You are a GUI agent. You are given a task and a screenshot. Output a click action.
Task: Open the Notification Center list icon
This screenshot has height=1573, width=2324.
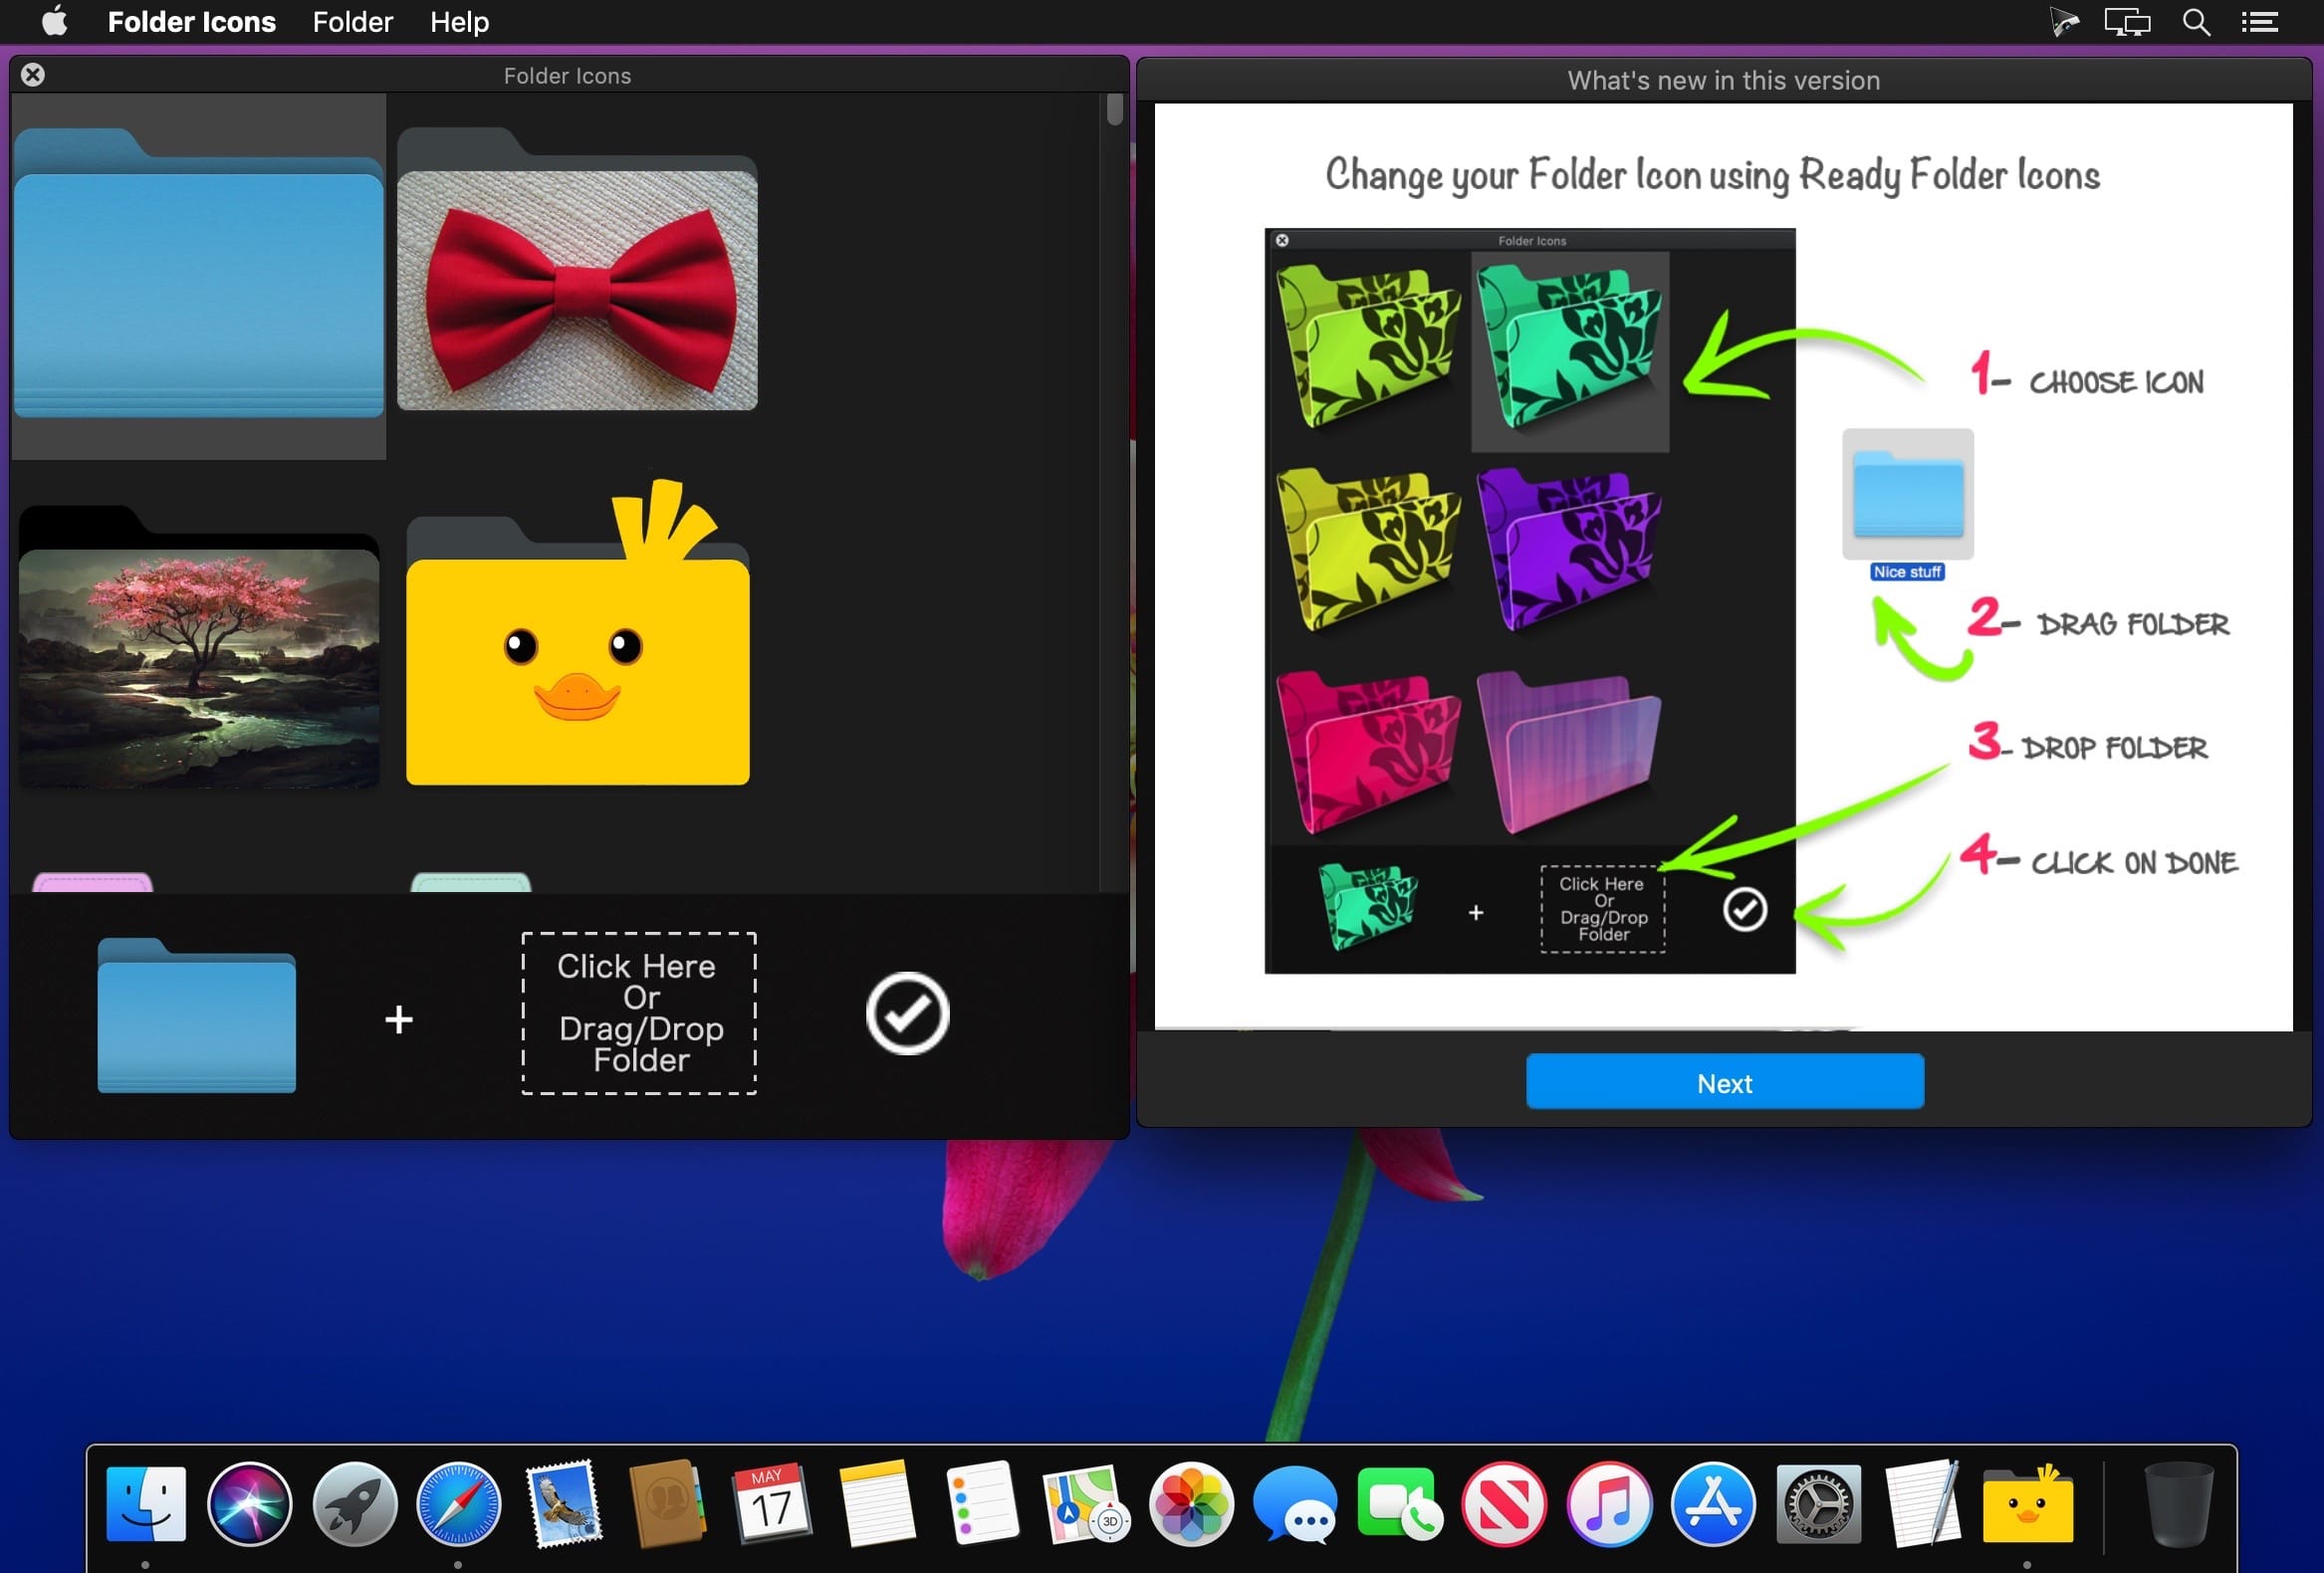click(2259, 22)
